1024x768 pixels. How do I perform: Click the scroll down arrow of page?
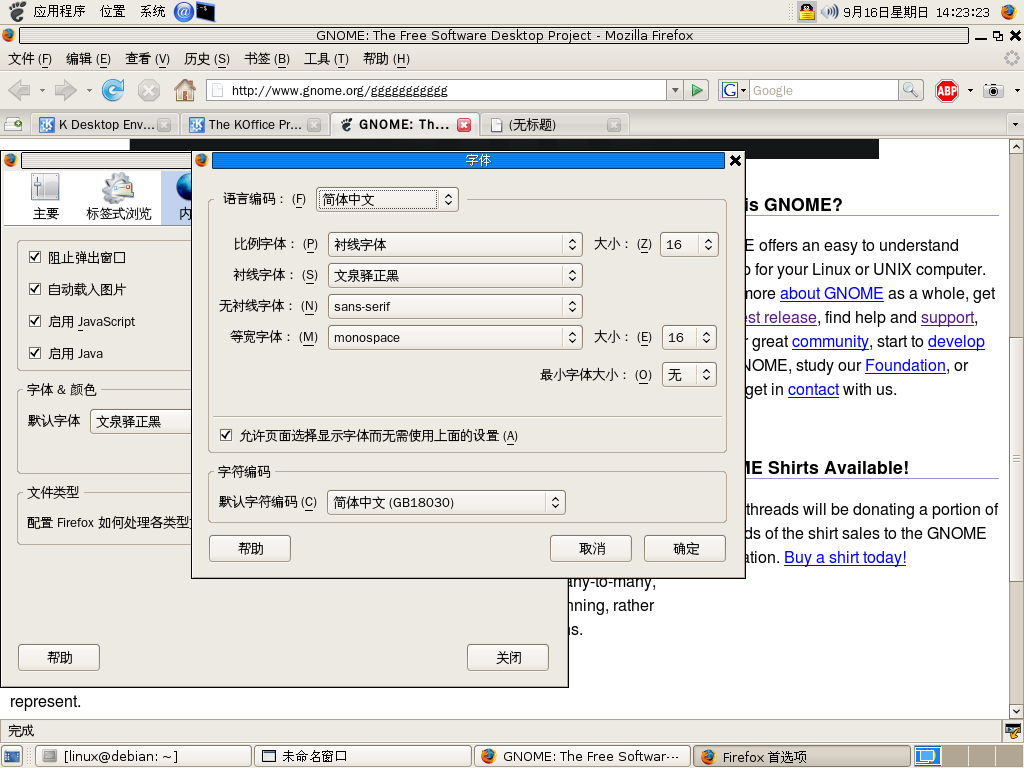pyautogui.click(x=1016, y=711)
